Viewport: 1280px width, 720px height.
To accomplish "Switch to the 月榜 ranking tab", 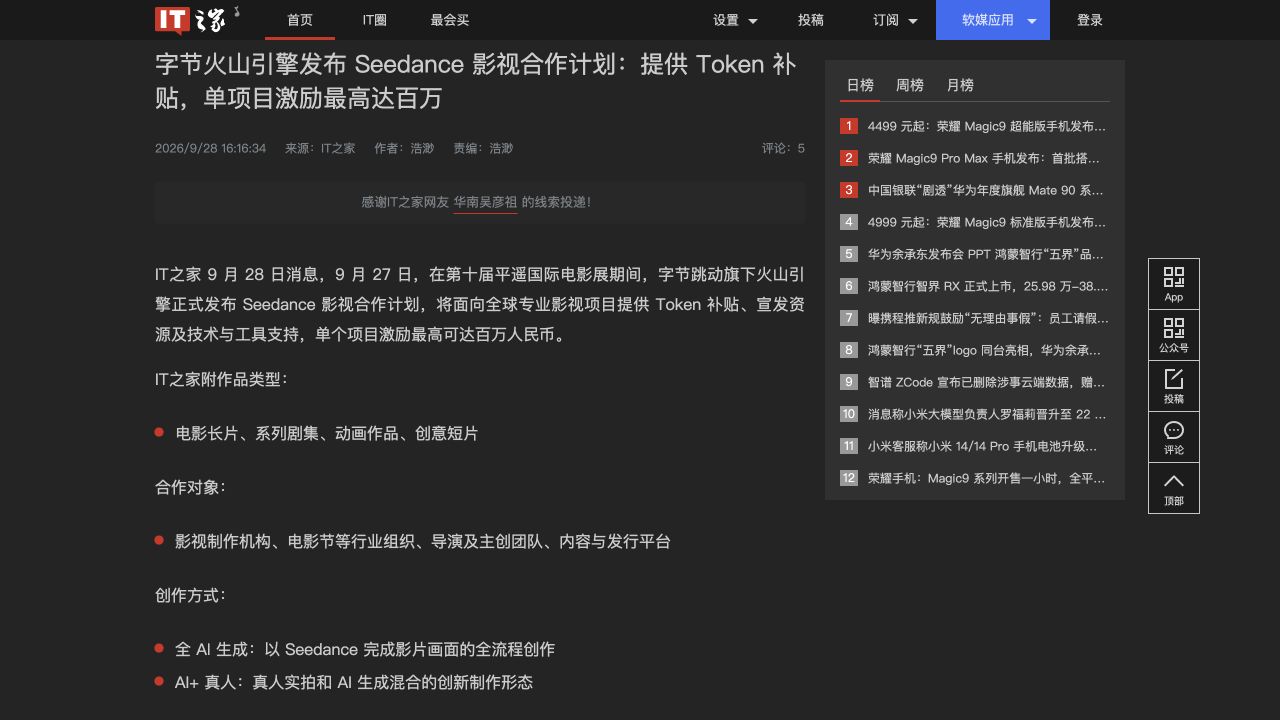I will point(960,85).
